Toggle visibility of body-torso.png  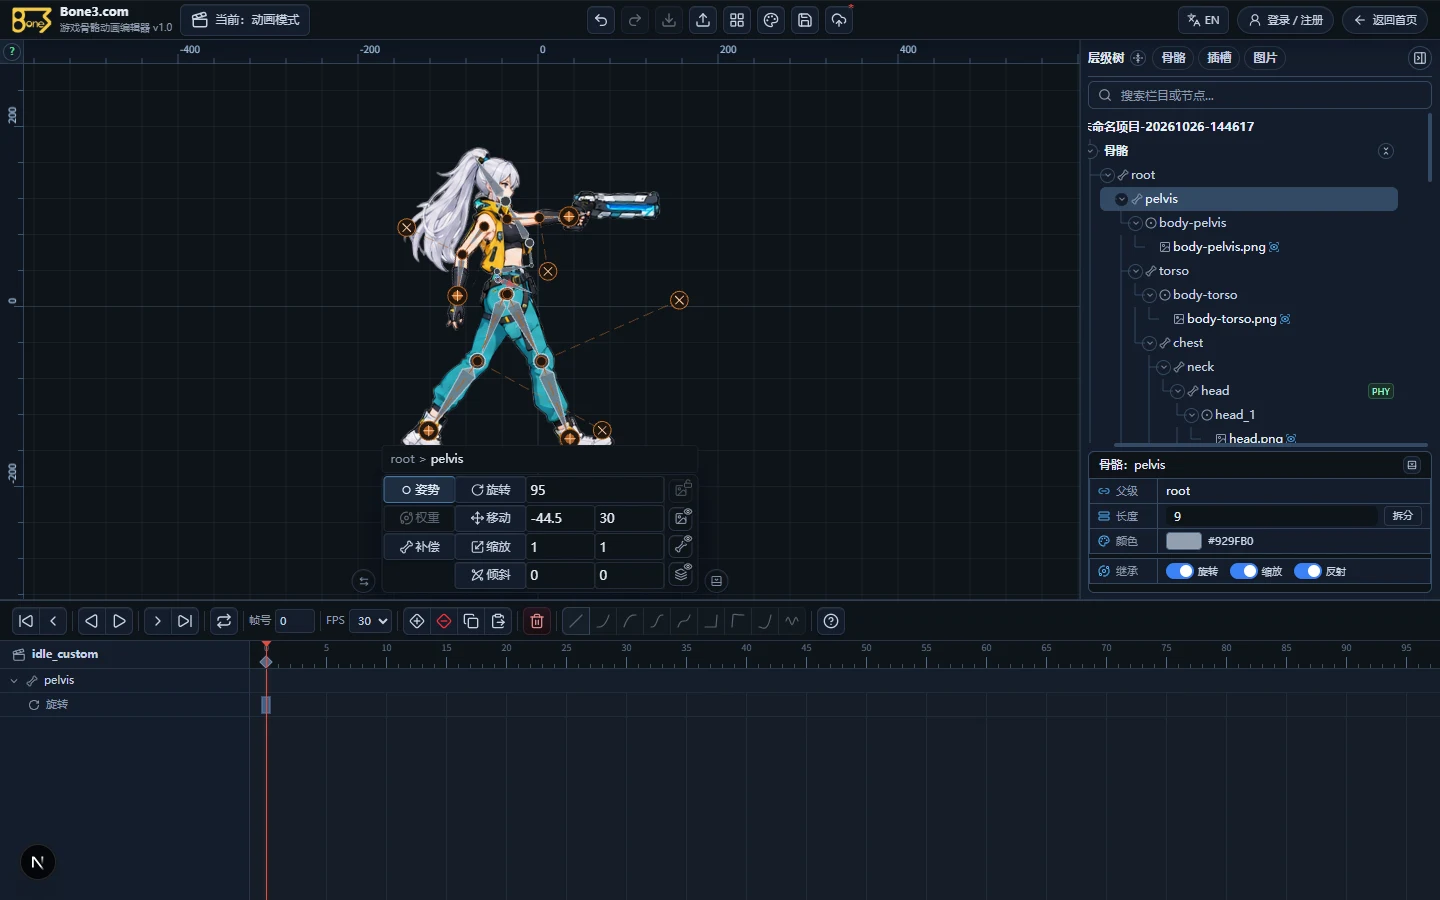tap(1285, 319)
